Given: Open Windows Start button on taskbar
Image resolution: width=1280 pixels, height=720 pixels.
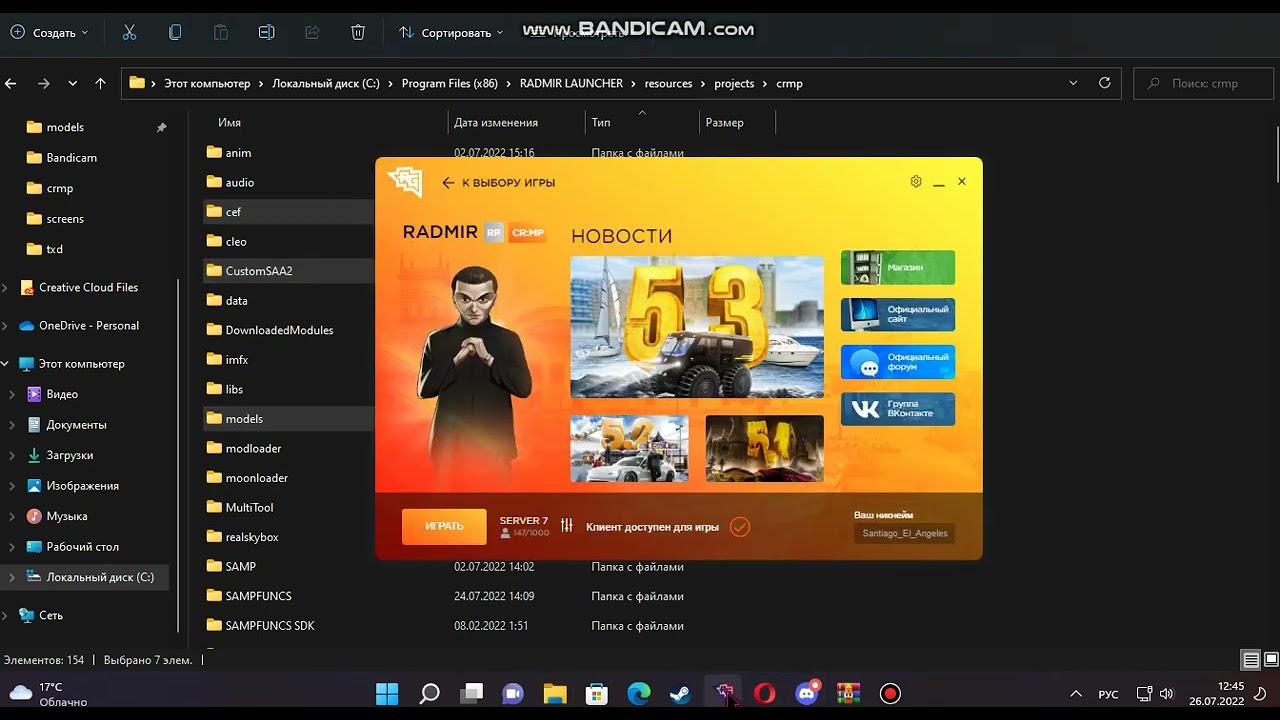Looking at the screenshot, I should tap(387, 693).
